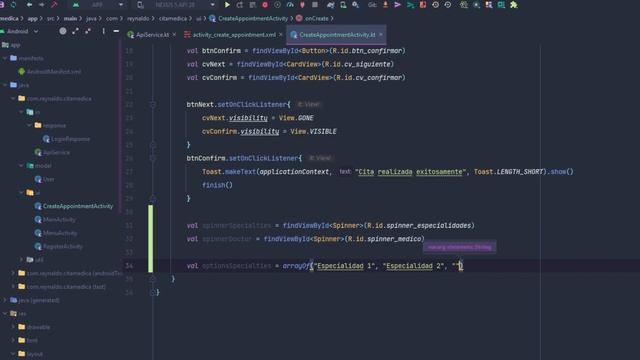
Task: Expand the font folder
Action: pyautogui.click(x=13, y=340)
